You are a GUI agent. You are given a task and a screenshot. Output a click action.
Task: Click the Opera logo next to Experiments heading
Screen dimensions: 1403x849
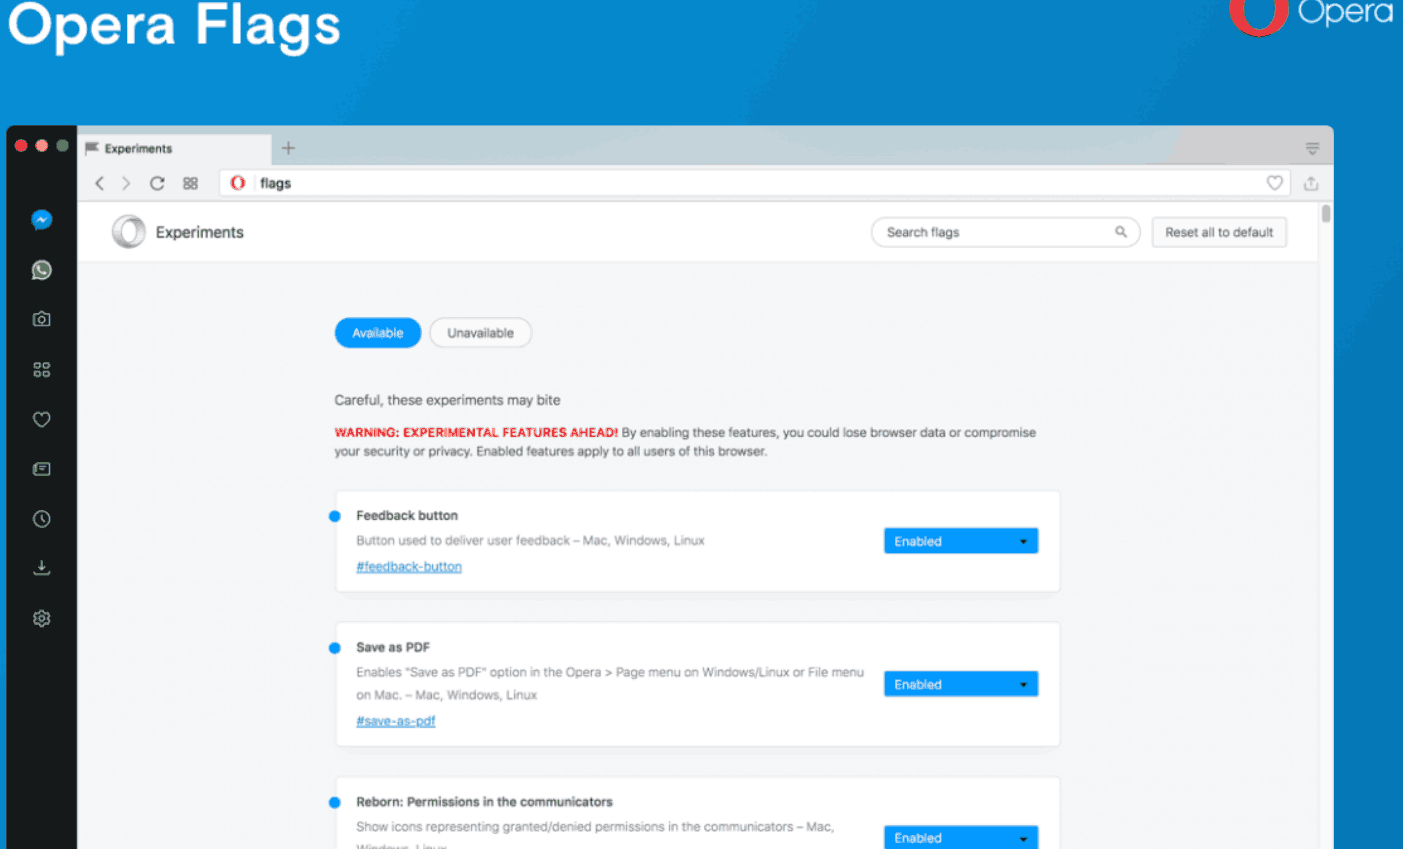[x=128, y=232]
